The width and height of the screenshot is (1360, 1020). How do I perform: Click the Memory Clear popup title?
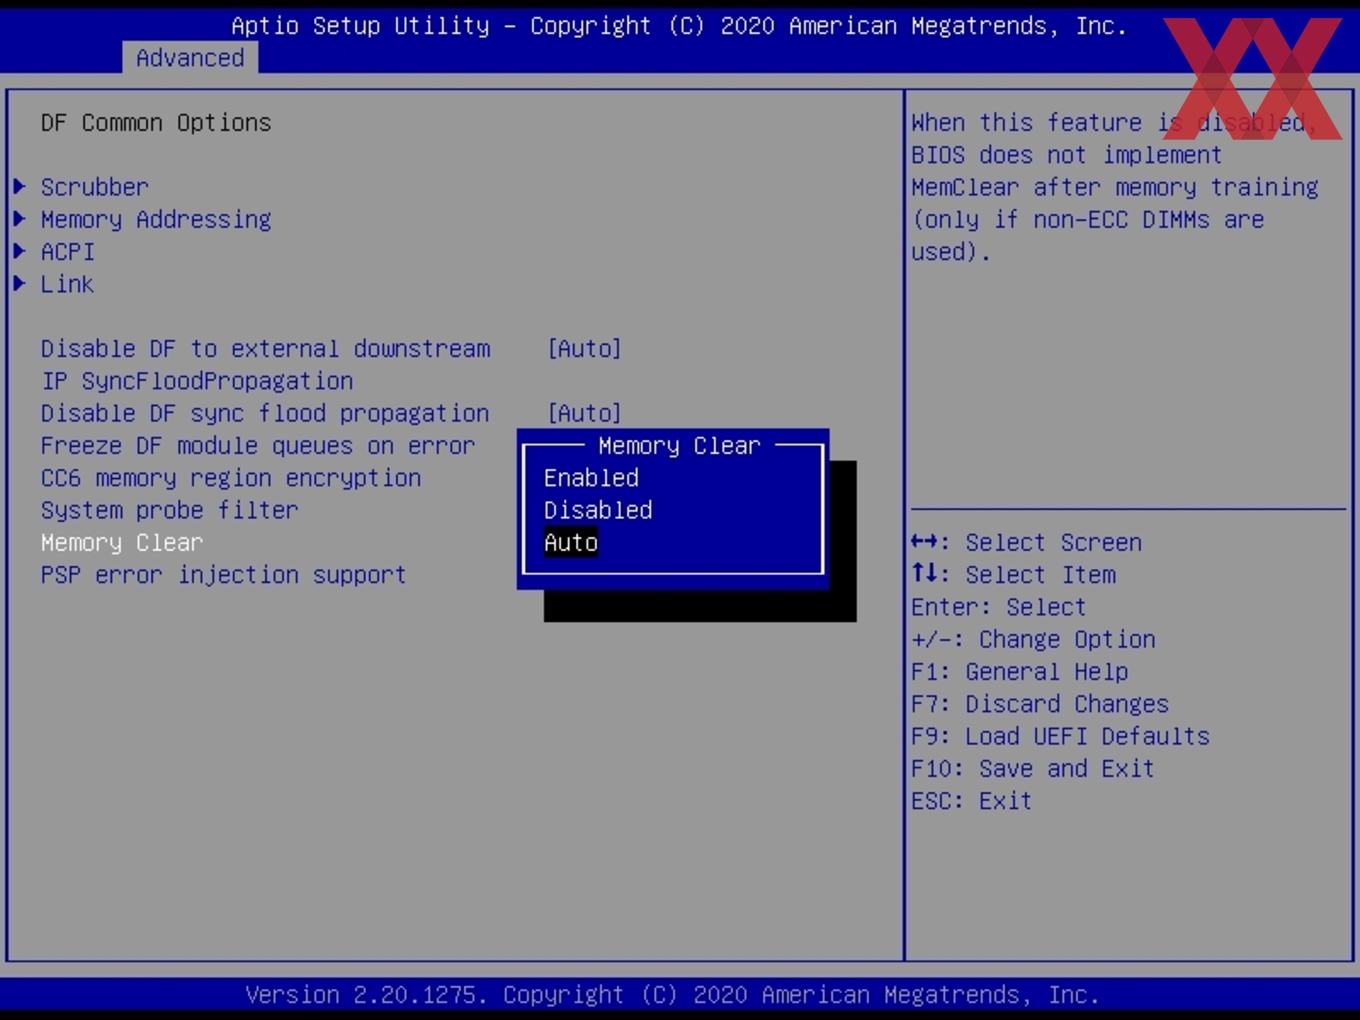coord(679,445)
